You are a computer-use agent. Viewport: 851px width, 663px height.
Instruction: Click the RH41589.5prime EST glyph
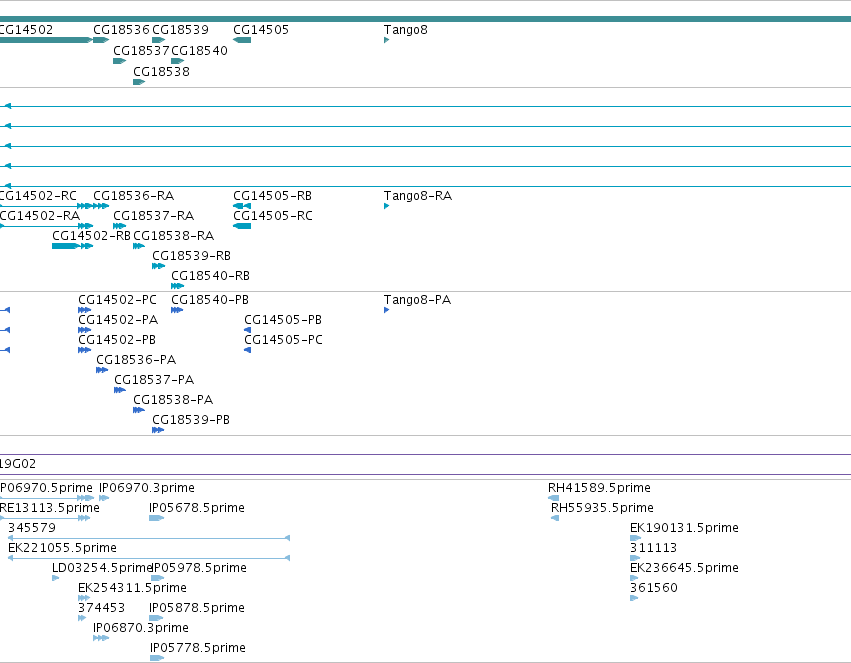[x=553, y=498]
